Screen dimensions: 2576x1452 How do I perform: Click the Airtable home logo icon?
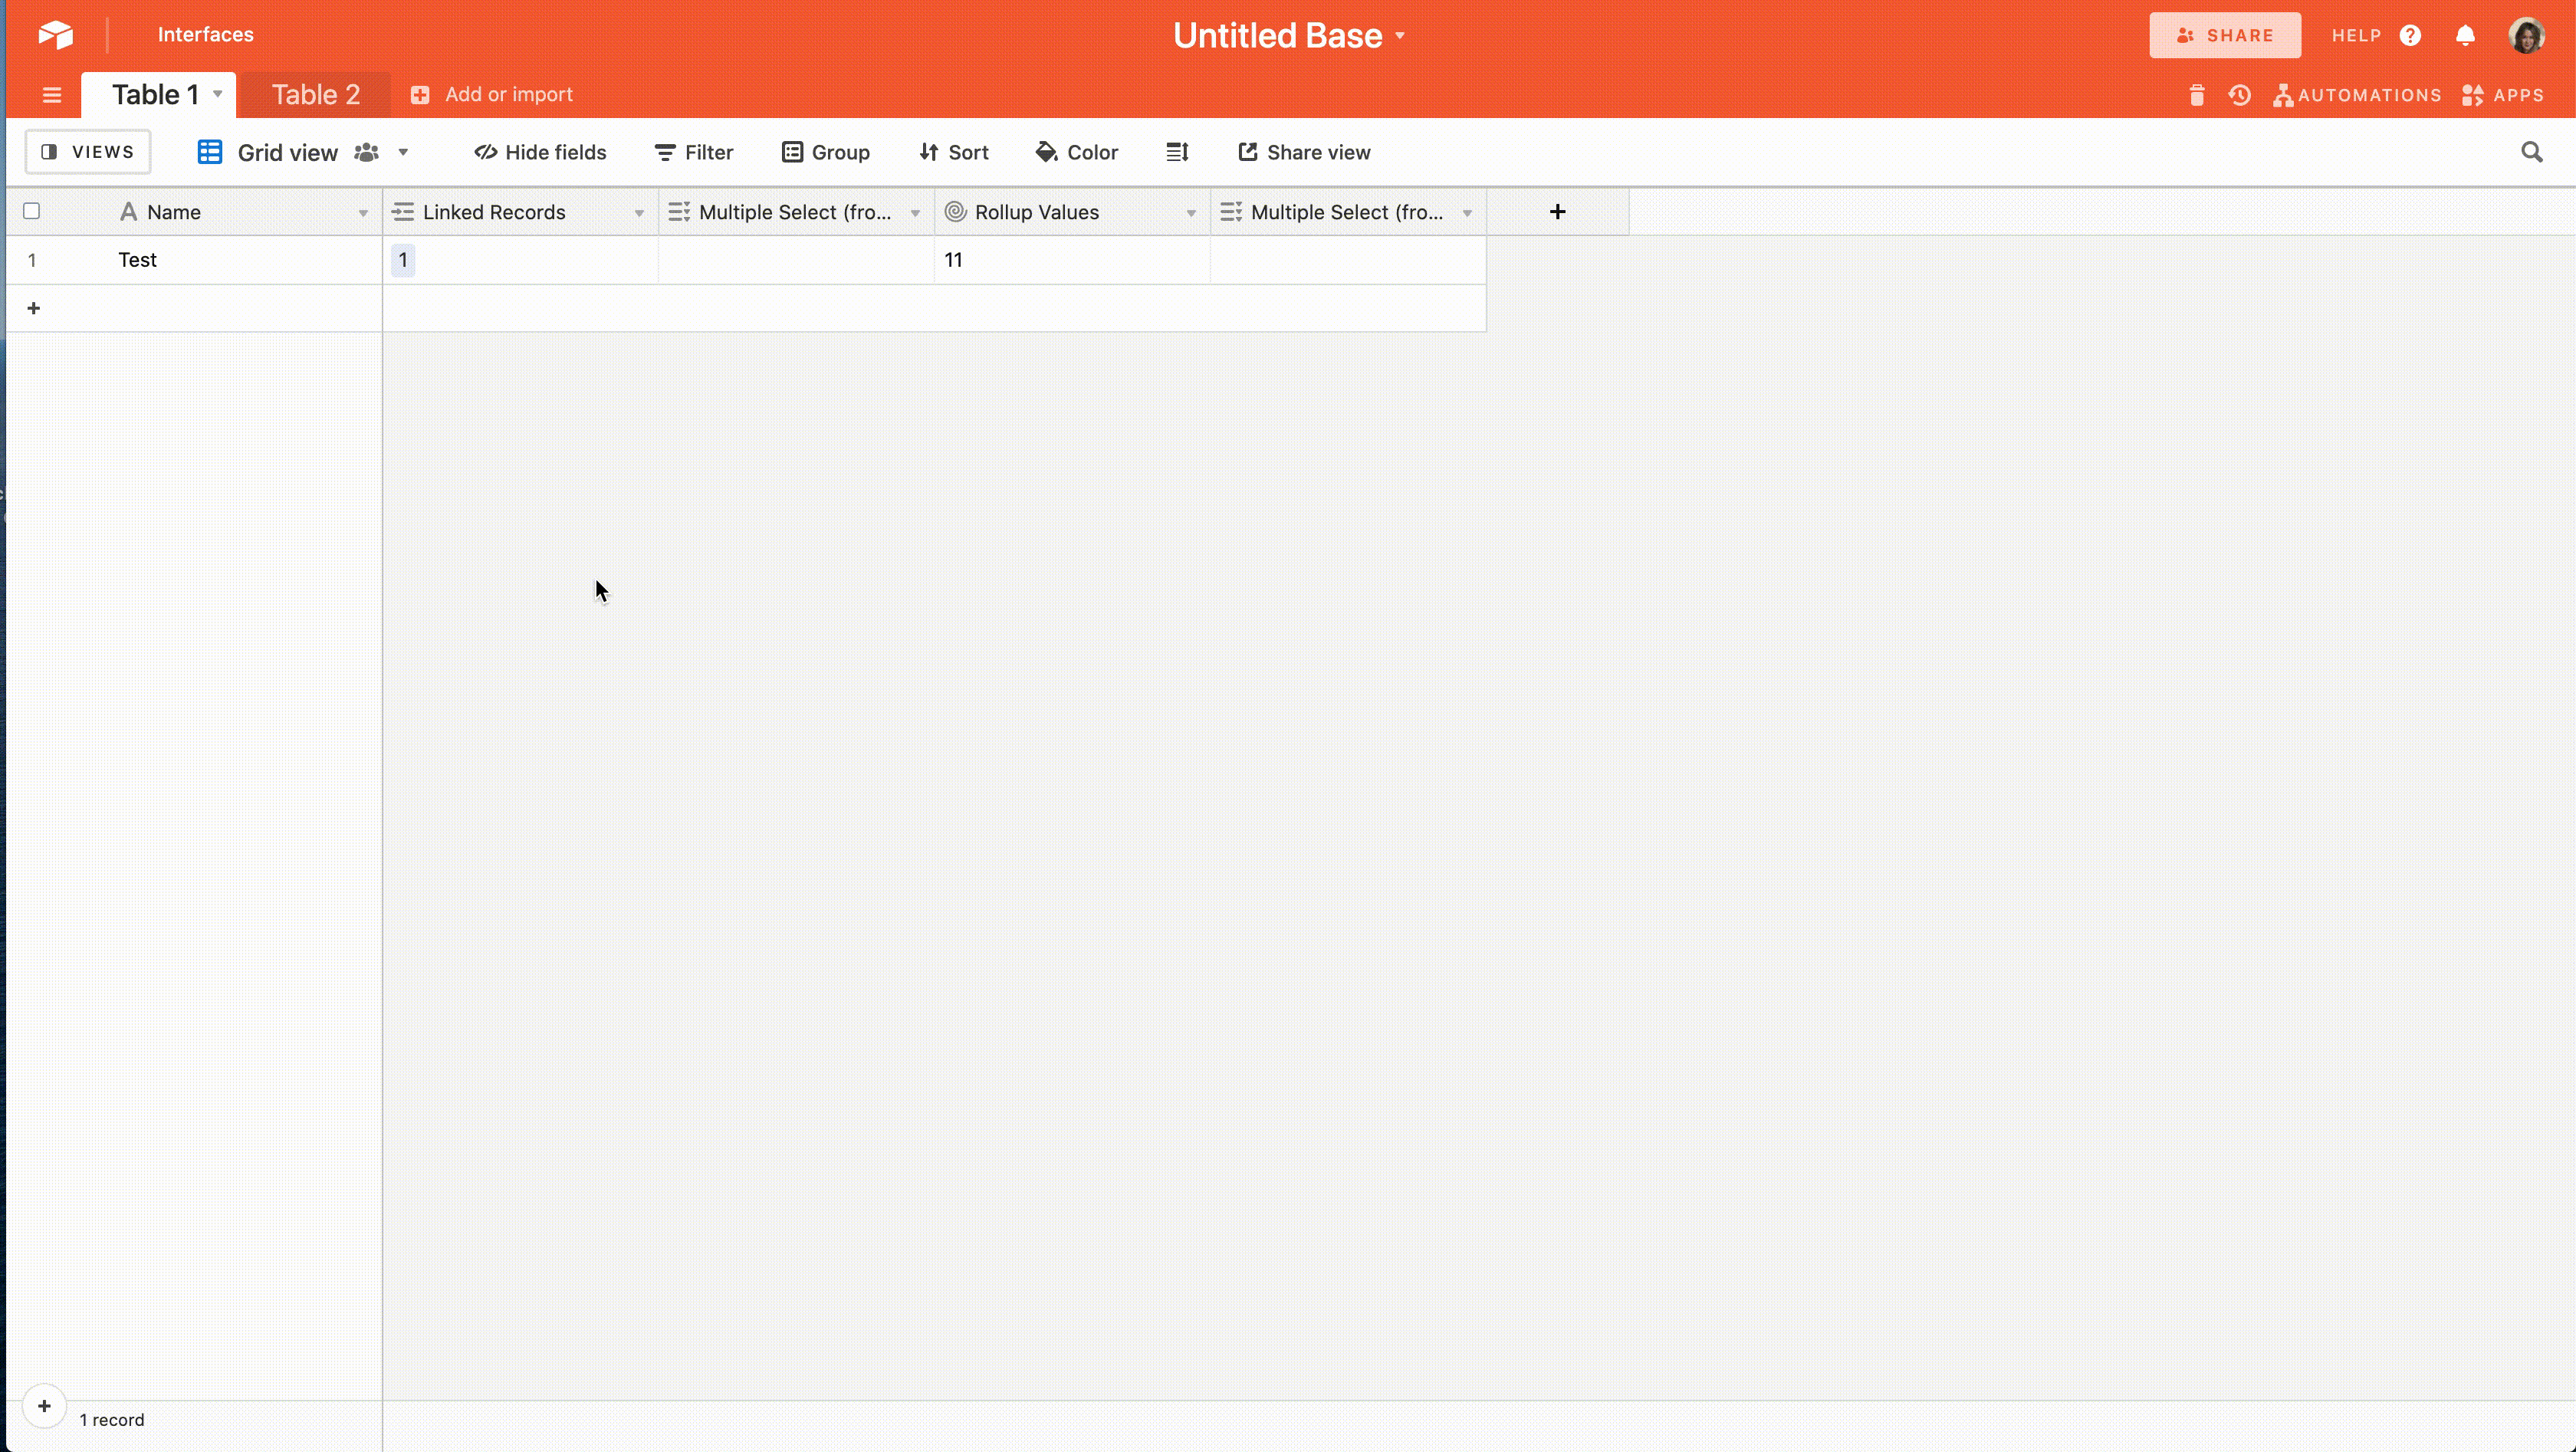55,35
